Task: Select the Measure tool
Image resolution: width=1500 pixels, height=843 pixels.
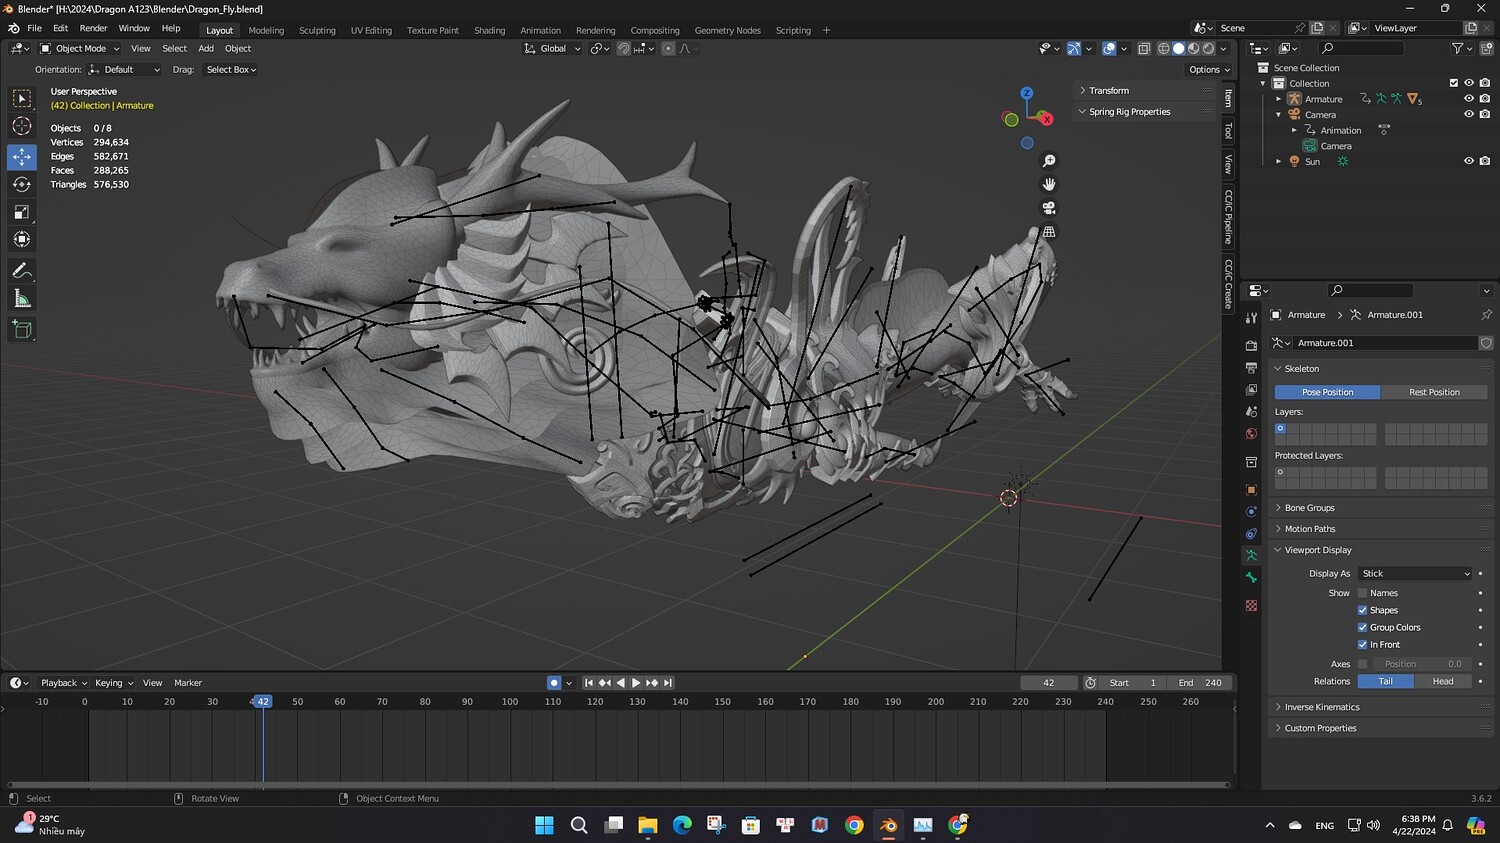Action: pos(21,299)
